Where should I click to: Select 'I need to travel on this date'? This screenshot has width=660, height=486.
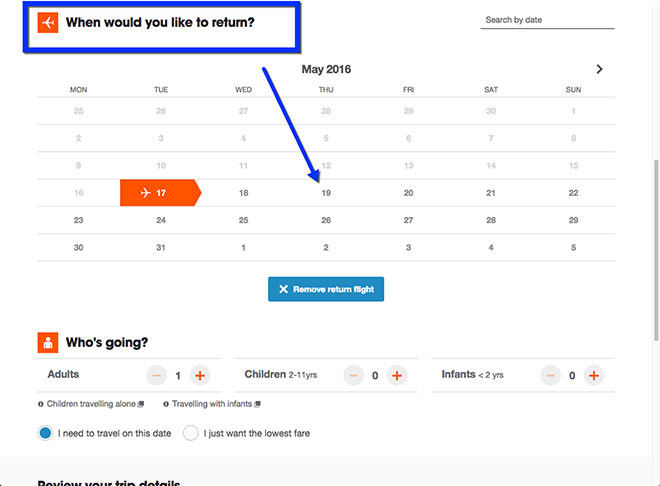(45, 433)
